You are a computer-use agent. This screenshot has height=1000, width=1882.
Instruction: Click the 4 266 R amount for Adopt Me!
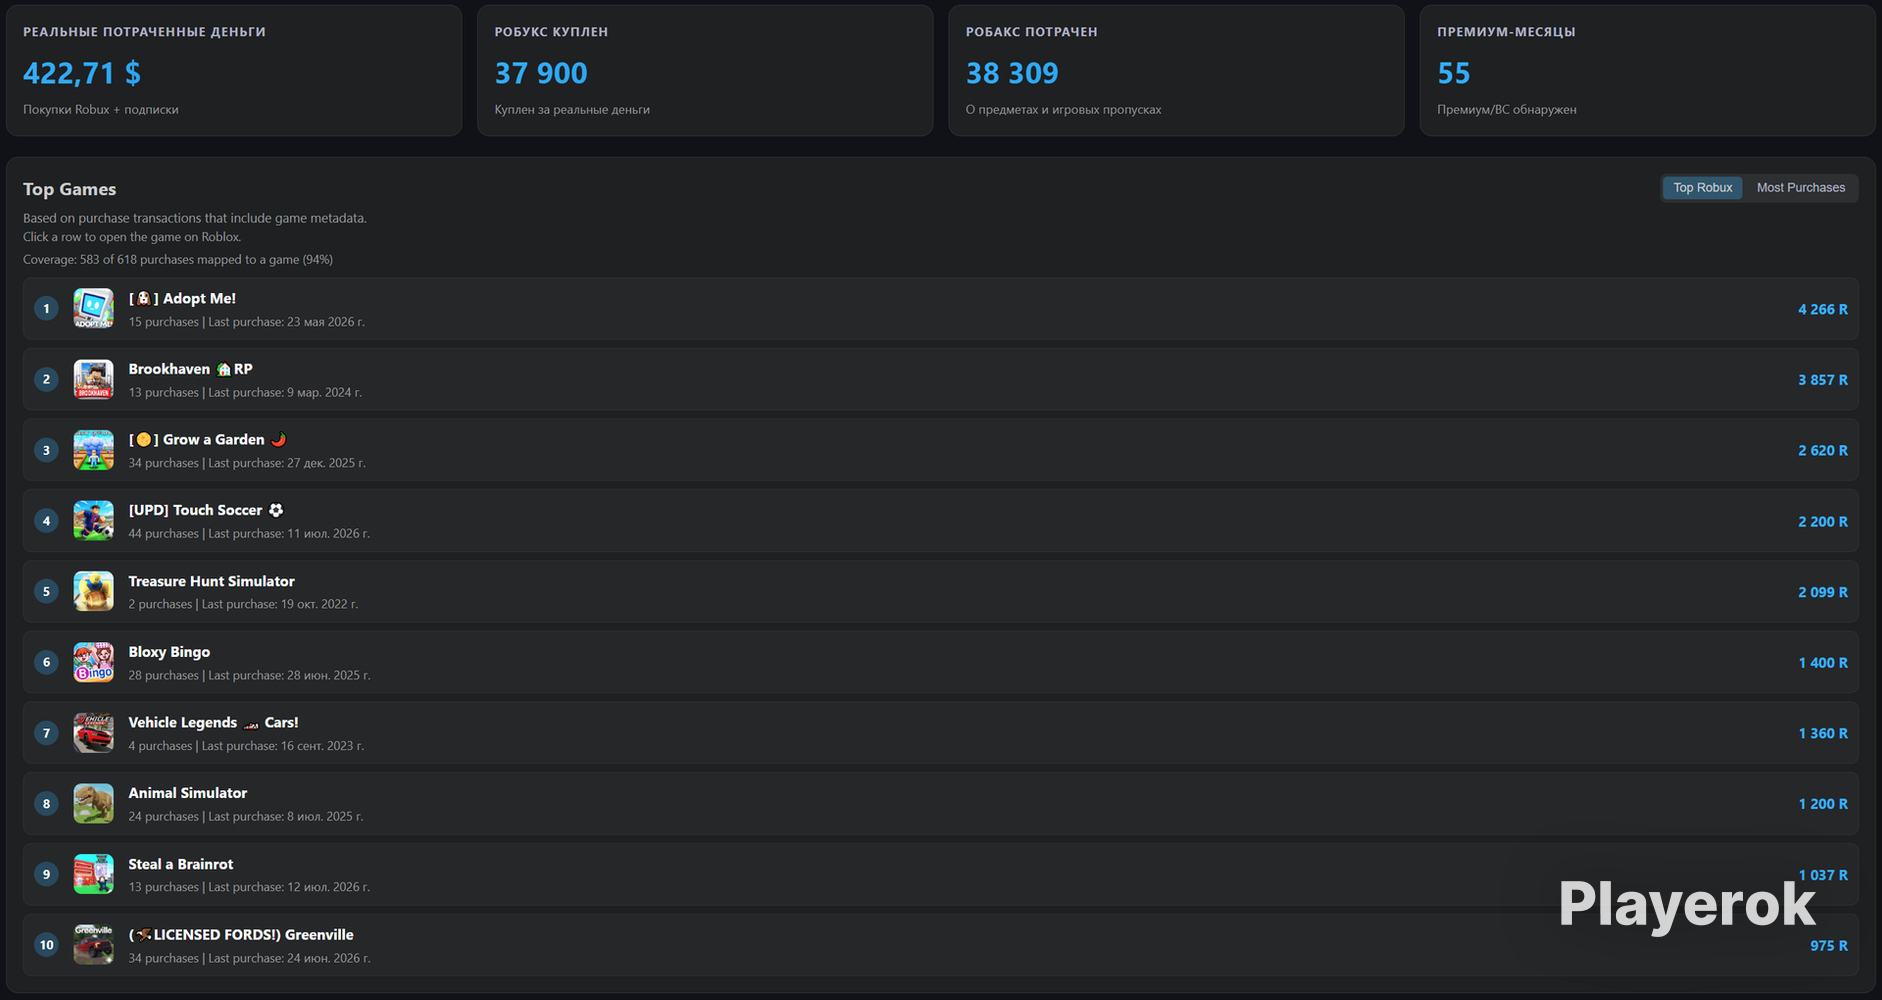pyautogui.click(x=1822, y=310)
